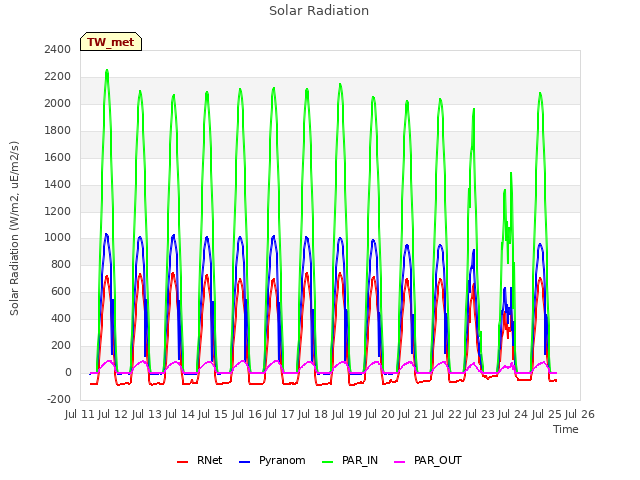Toggle the RNet legend entry
This screenshot has height=480, width=640.
tap(200, 460)
